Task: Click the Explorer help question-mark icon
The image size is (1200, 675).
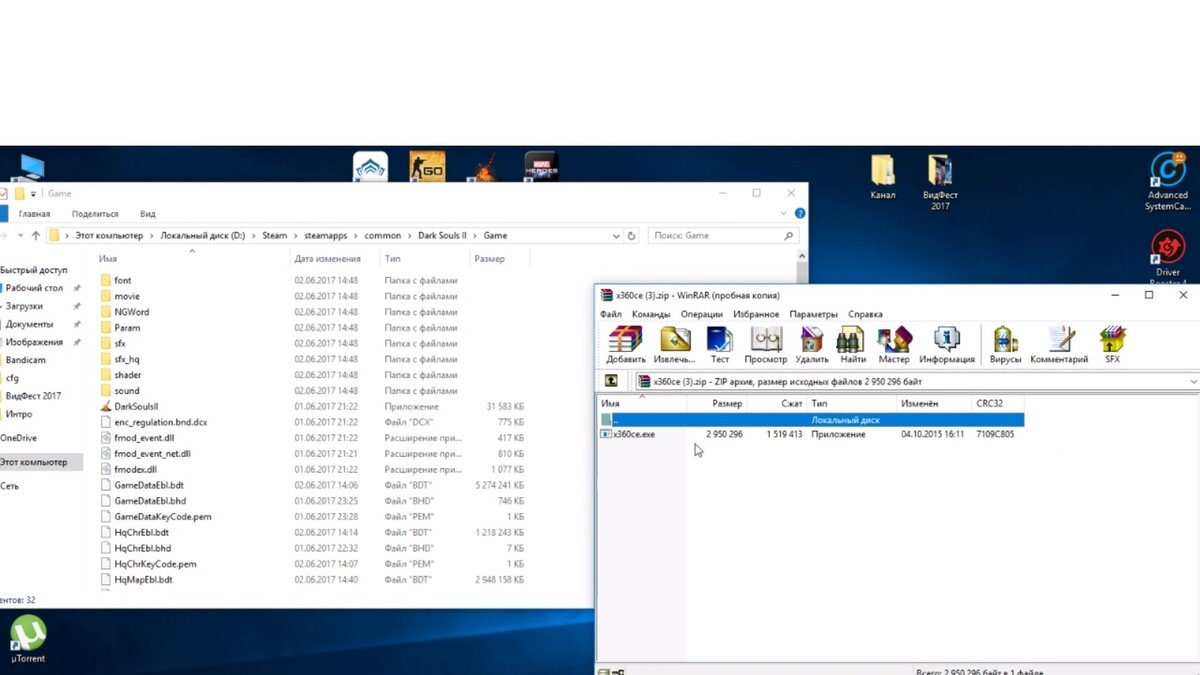Action: pos(799,213)
